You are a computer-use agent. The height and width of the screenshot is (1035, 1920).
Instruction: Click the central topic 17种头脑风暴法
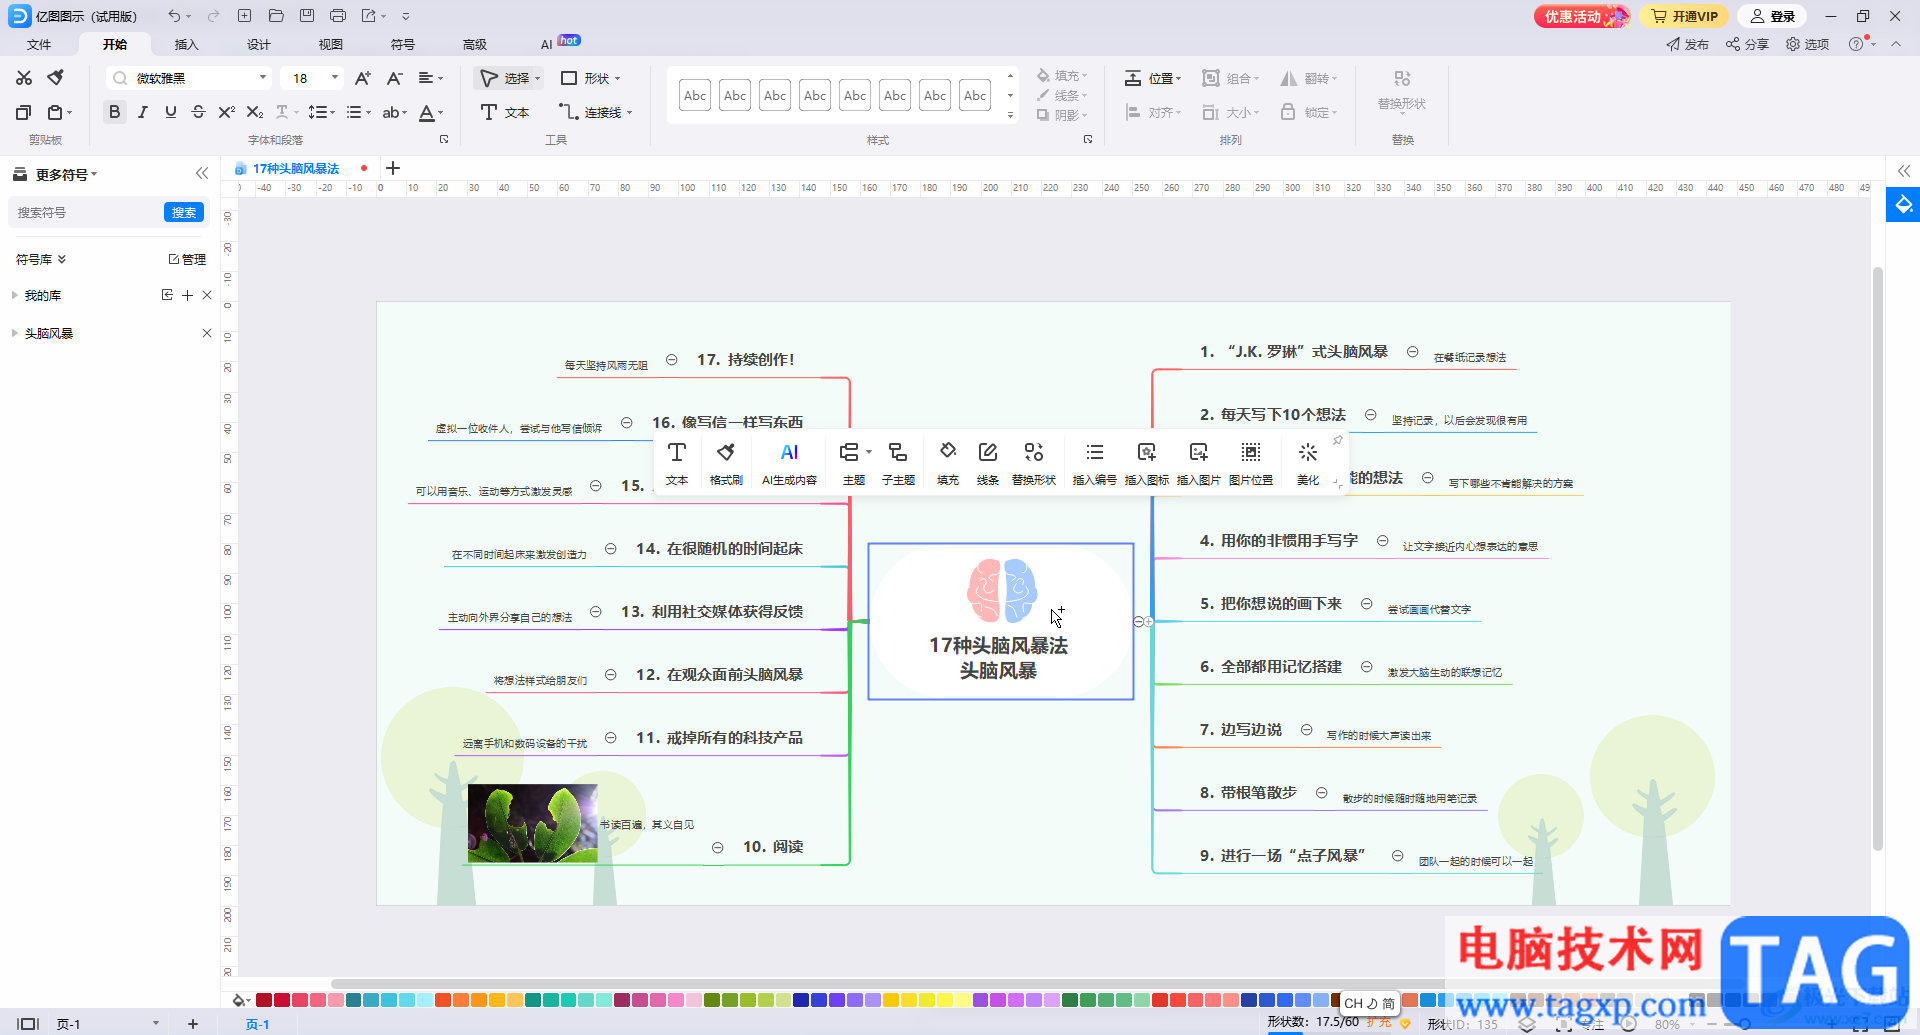click(1000, 621)
